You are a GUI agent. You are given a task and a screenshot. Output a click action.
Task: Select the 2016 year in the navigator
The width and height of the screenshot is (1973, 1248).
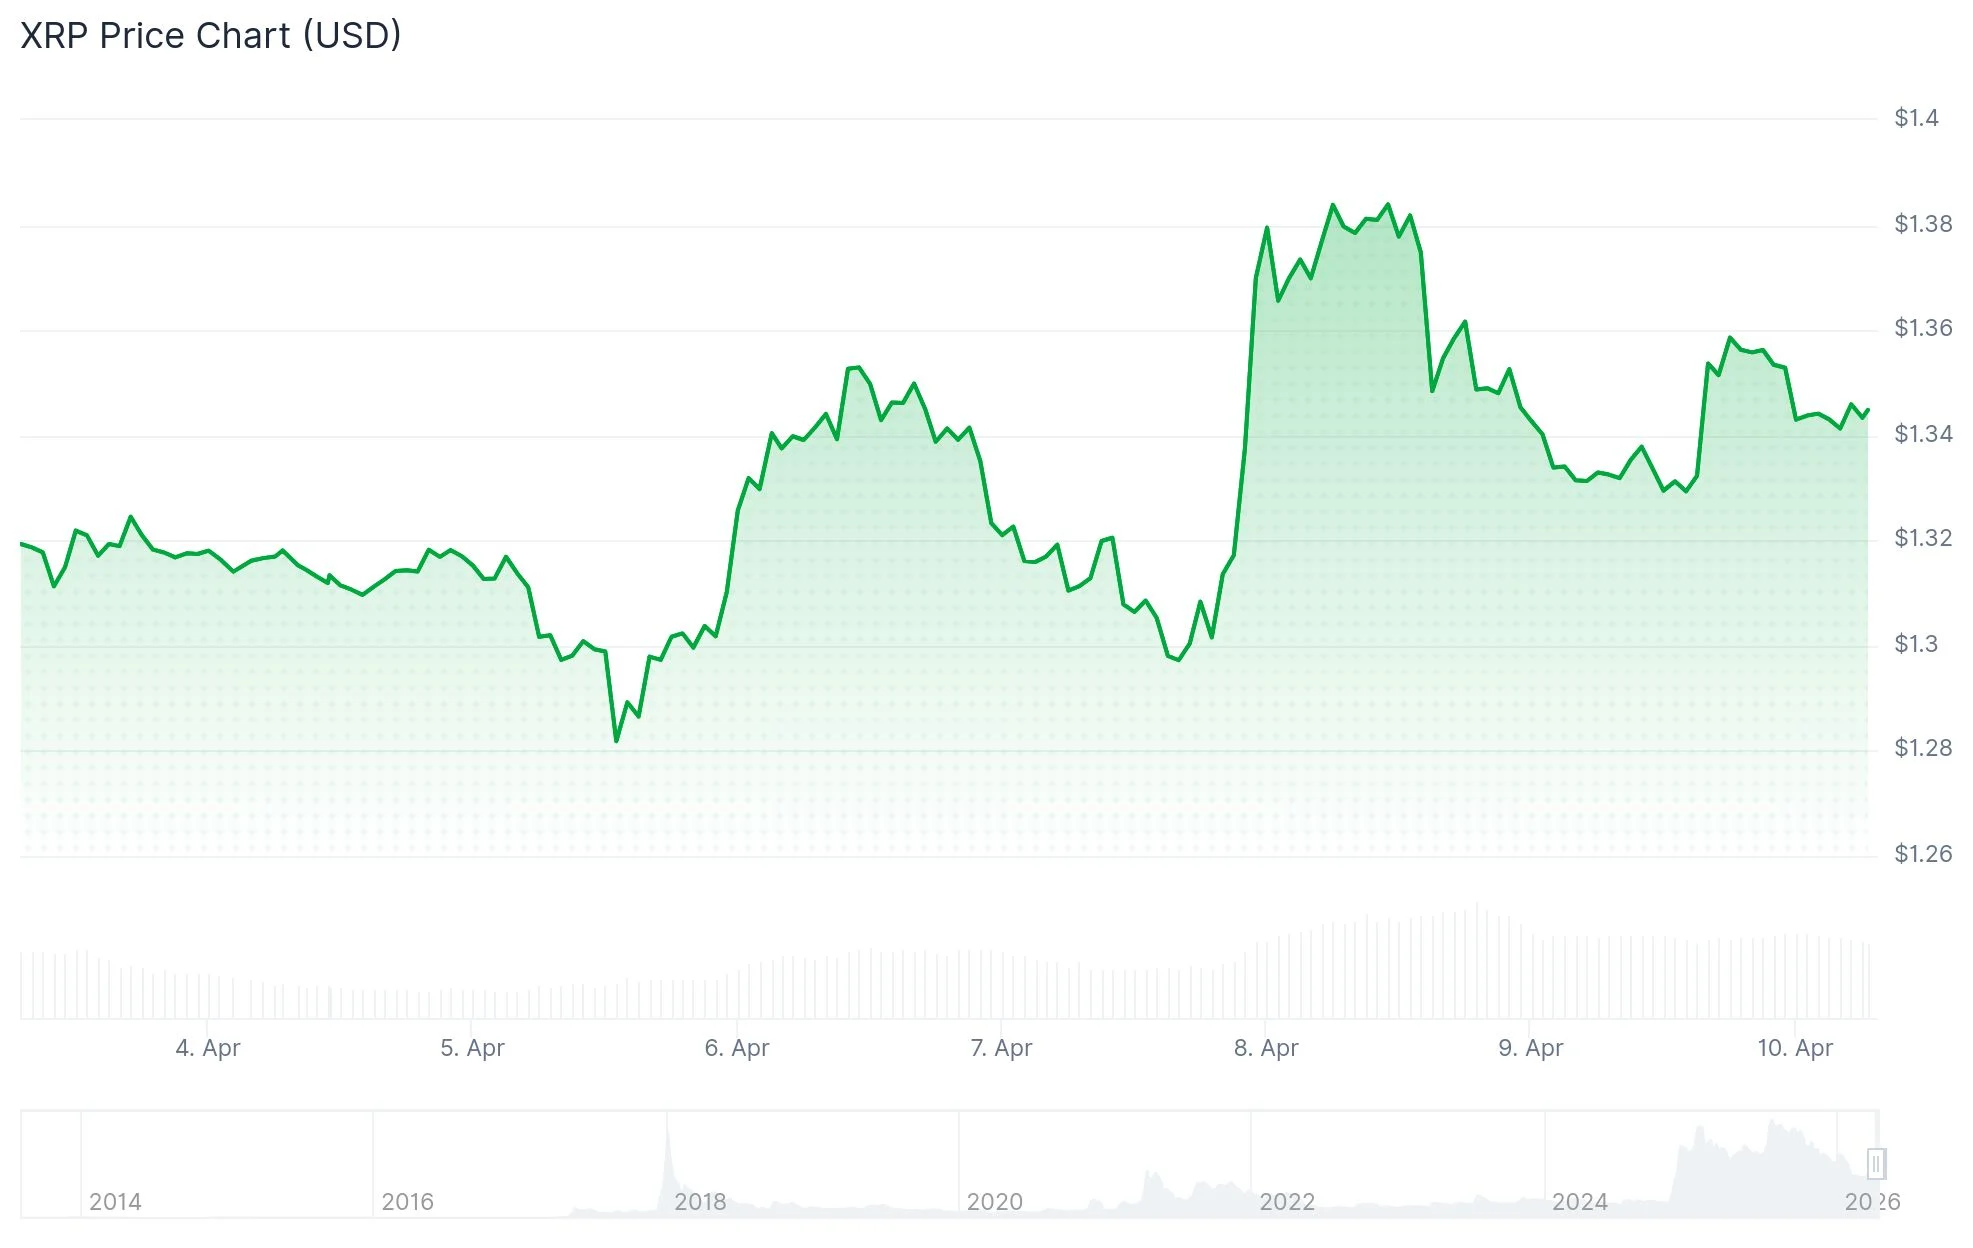408,1202
